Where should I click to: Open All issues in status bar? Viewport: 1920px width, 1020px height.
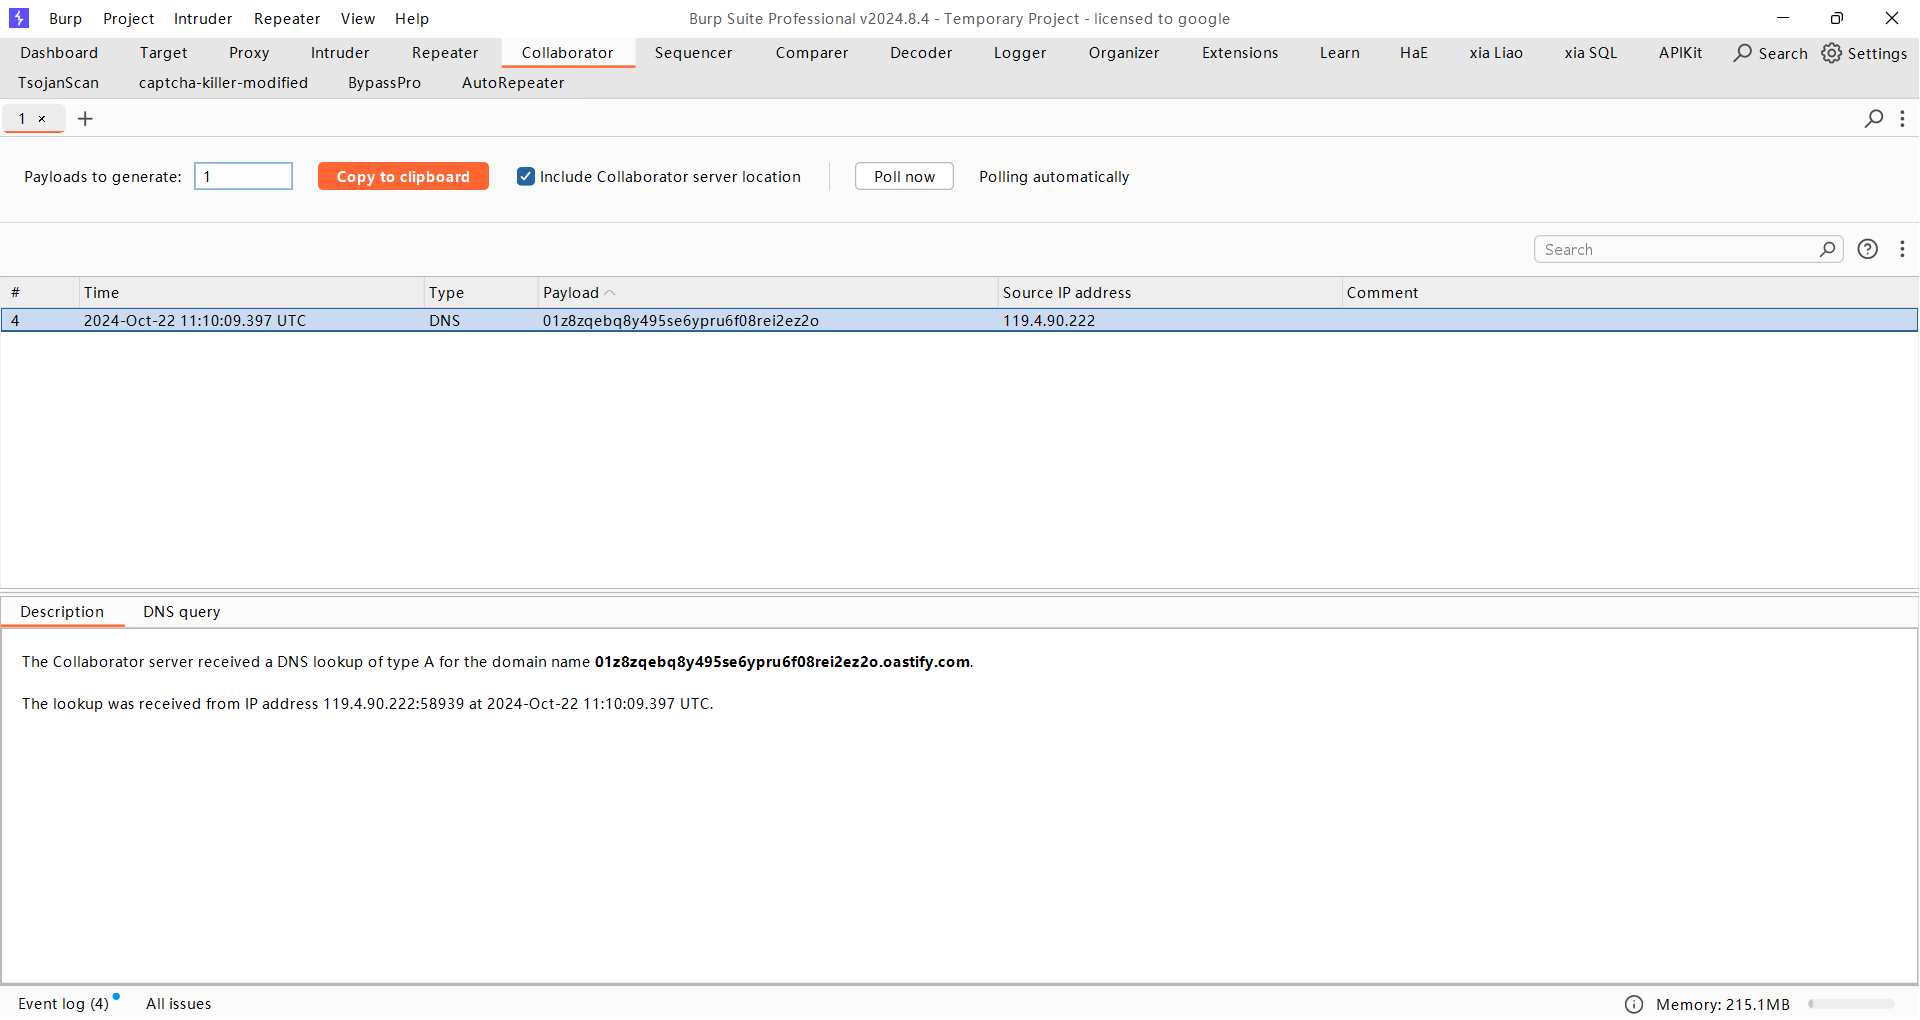(x=179, y=1004)
